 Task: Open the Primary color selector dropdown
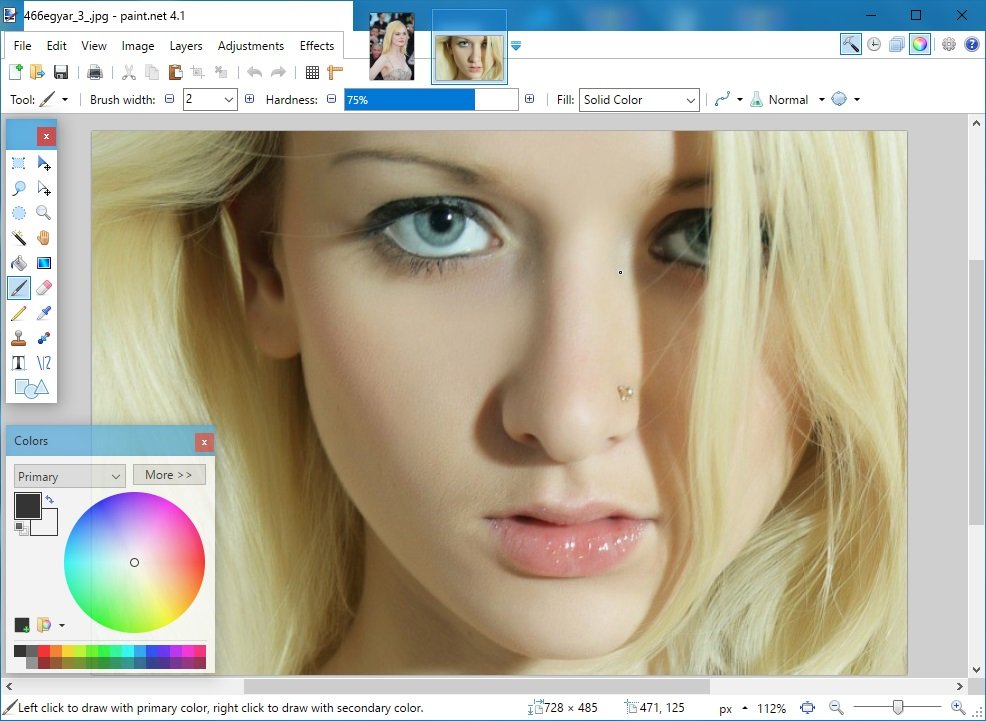click(x=69, y=476)
